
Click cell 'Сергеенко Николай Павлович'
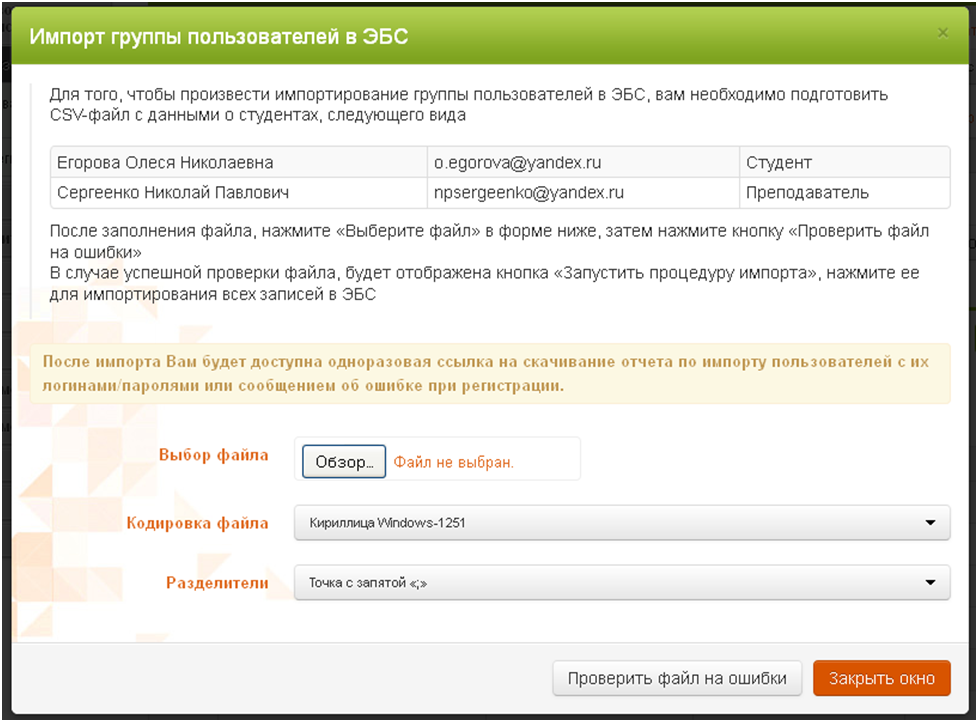click(173, 192)
